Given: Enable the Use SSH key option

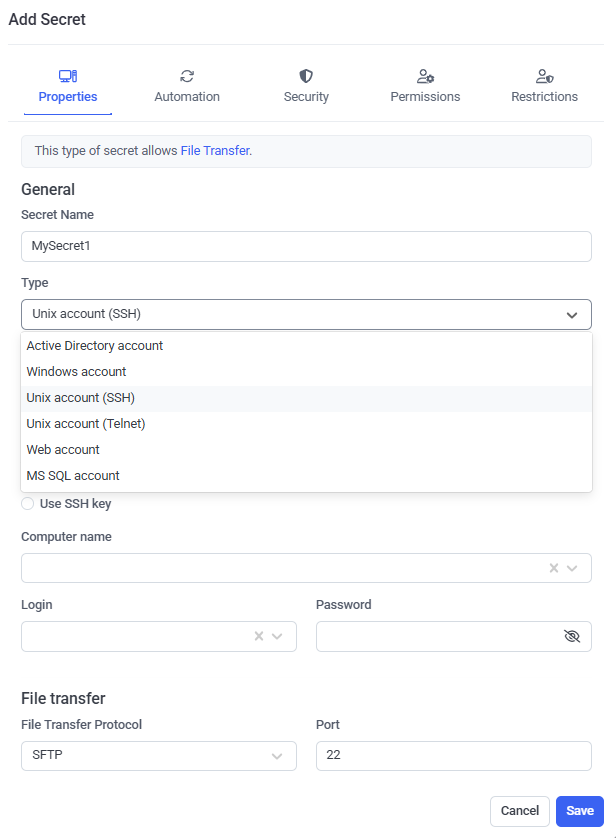Looking at the screenshot, I should point(28,504).
